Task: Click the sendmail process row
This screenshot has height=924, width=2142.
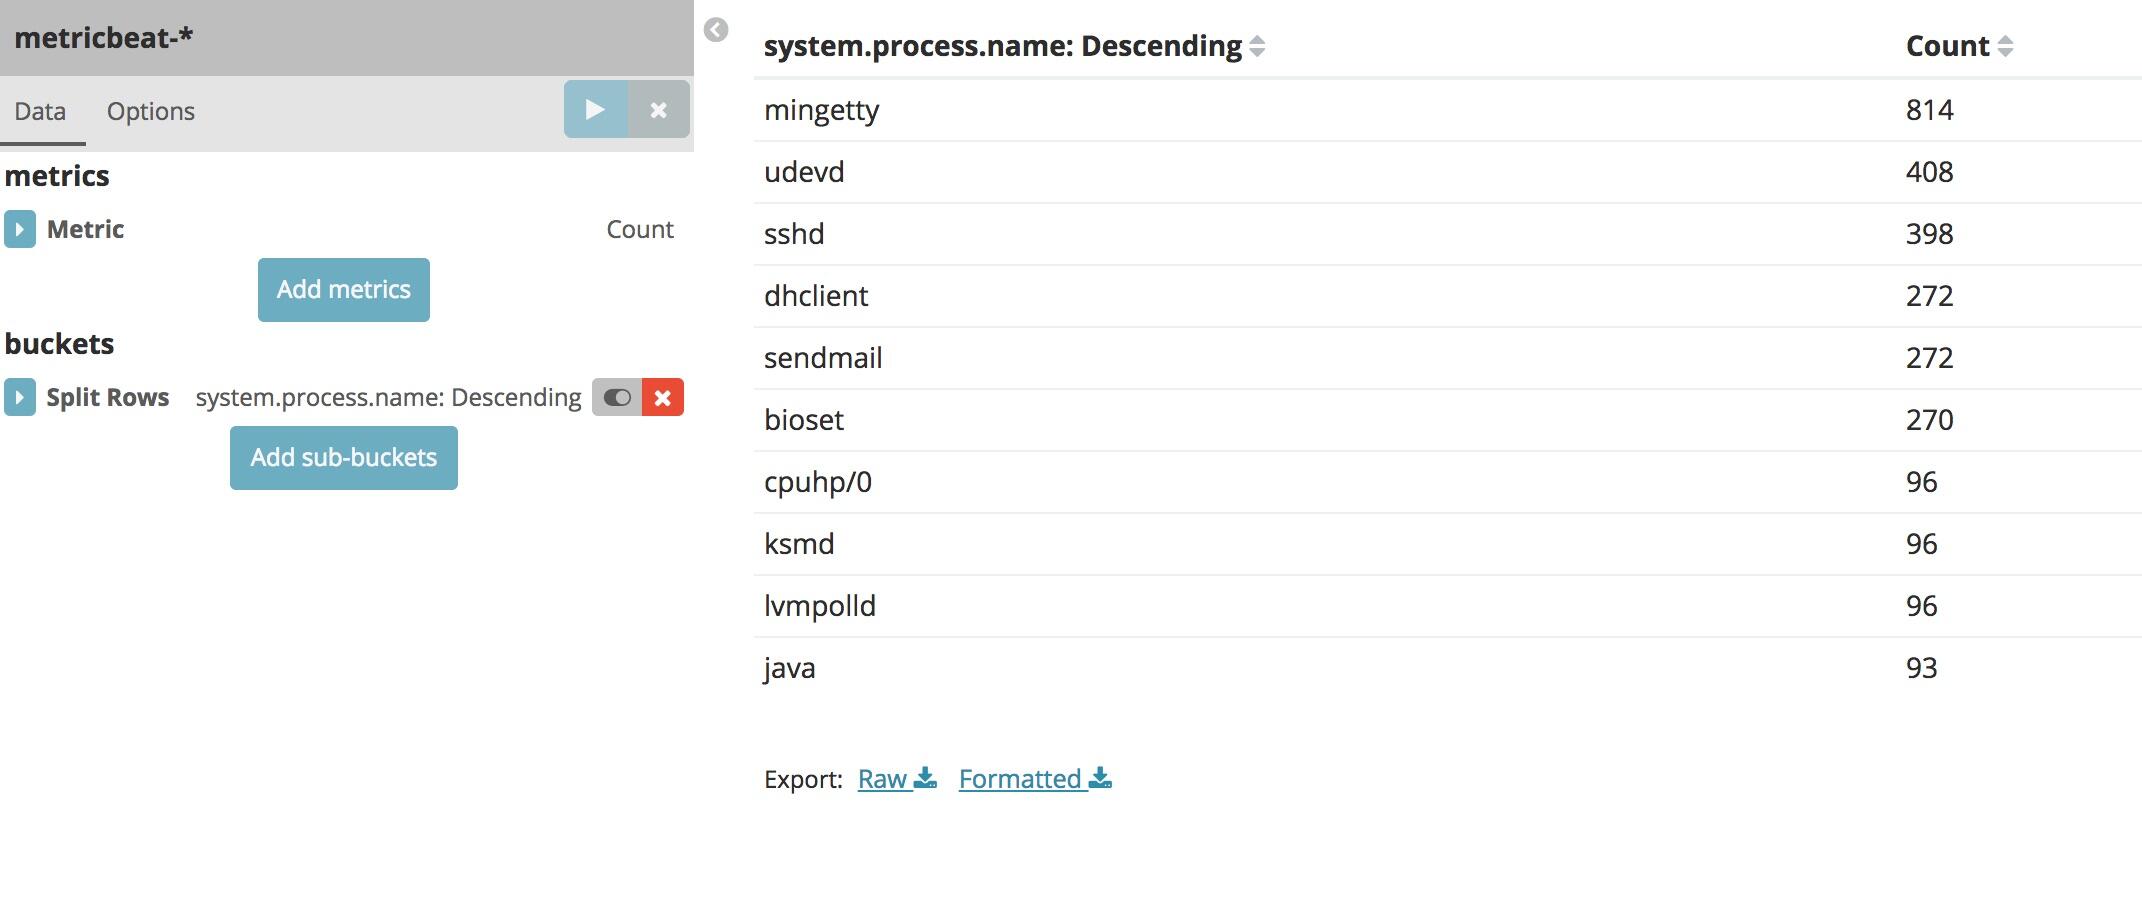Action: coord(823,358)
